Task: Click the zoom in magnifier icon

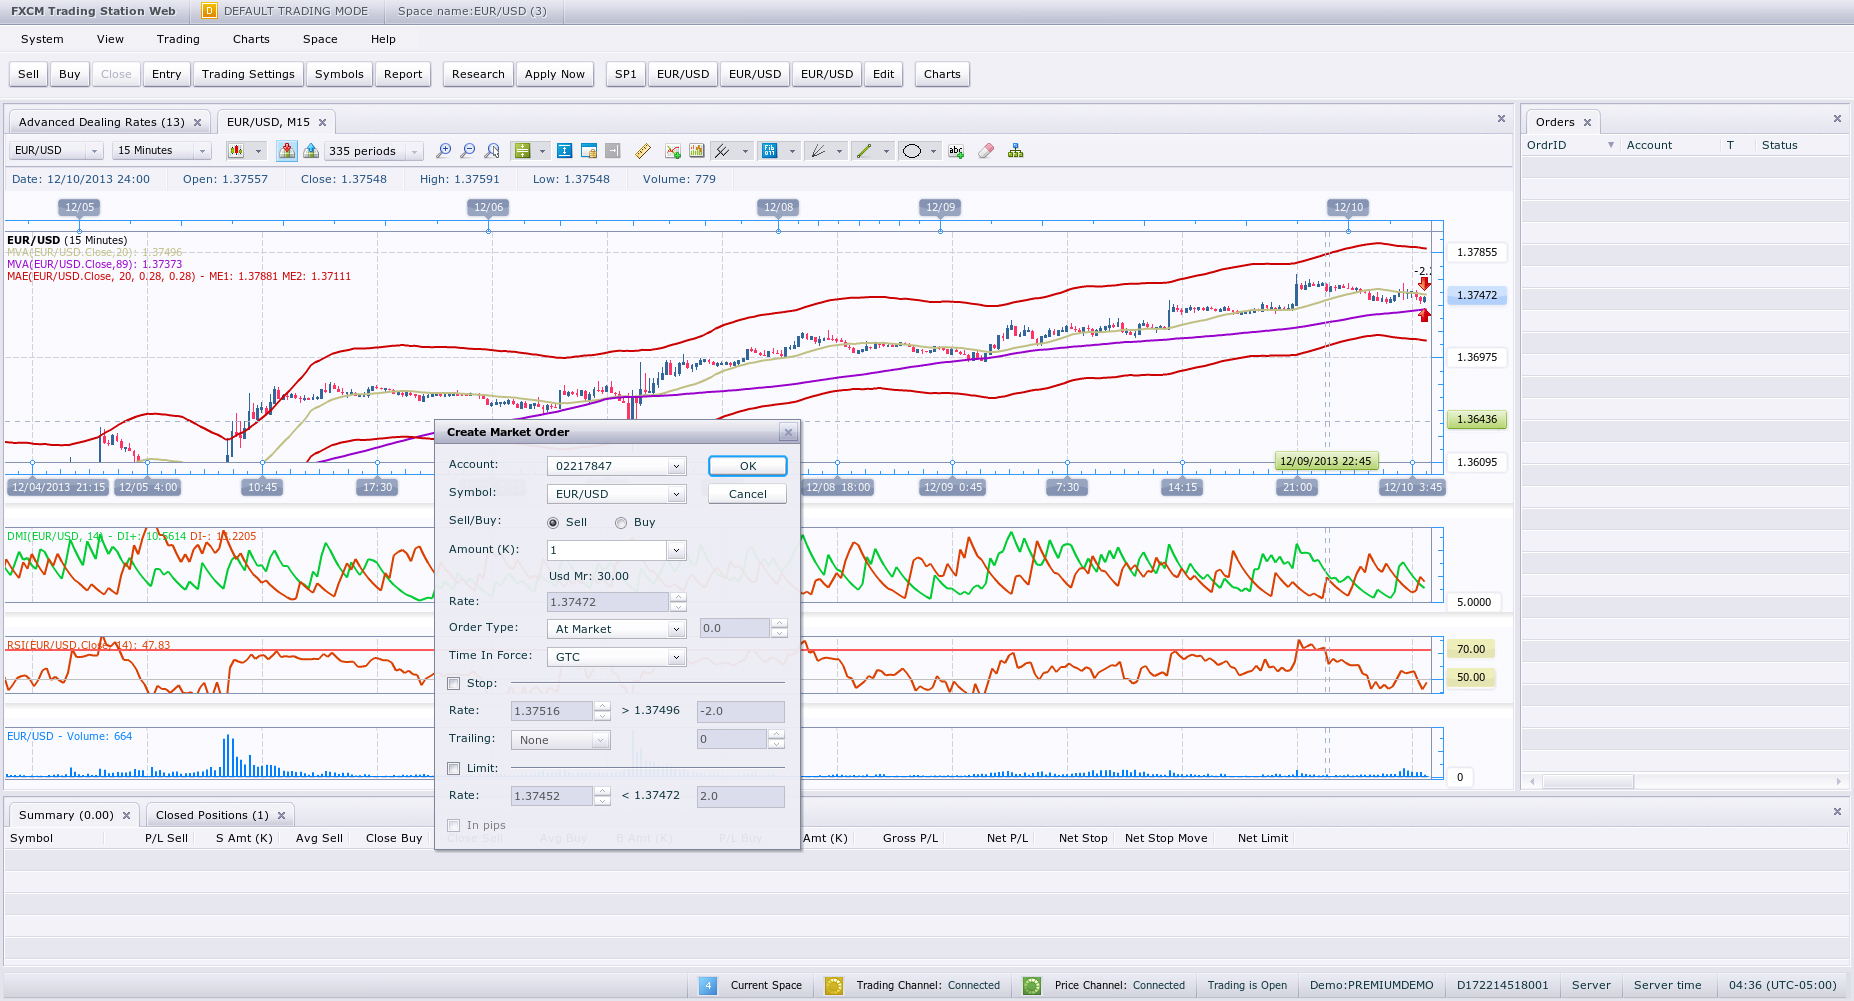Action: [444, 151]
